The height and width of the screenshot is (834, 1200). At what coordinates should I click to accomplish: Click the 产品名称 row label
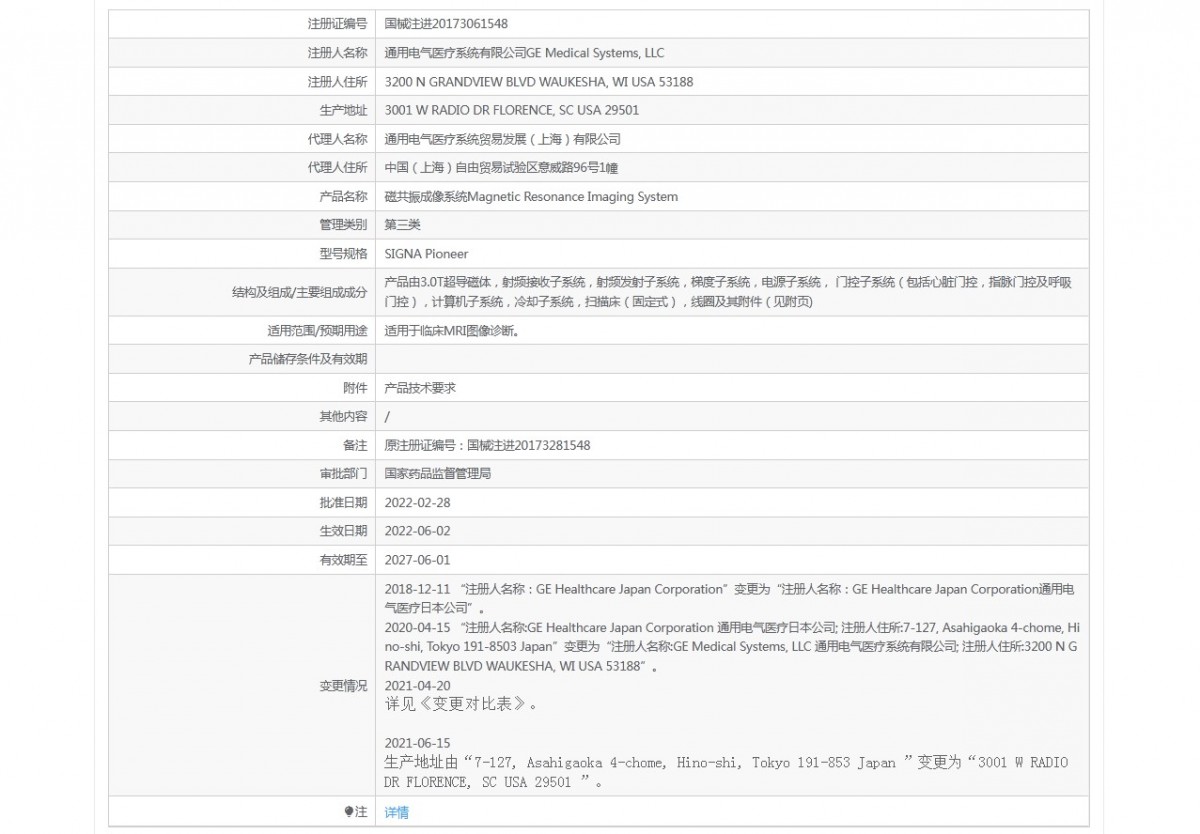343,197
